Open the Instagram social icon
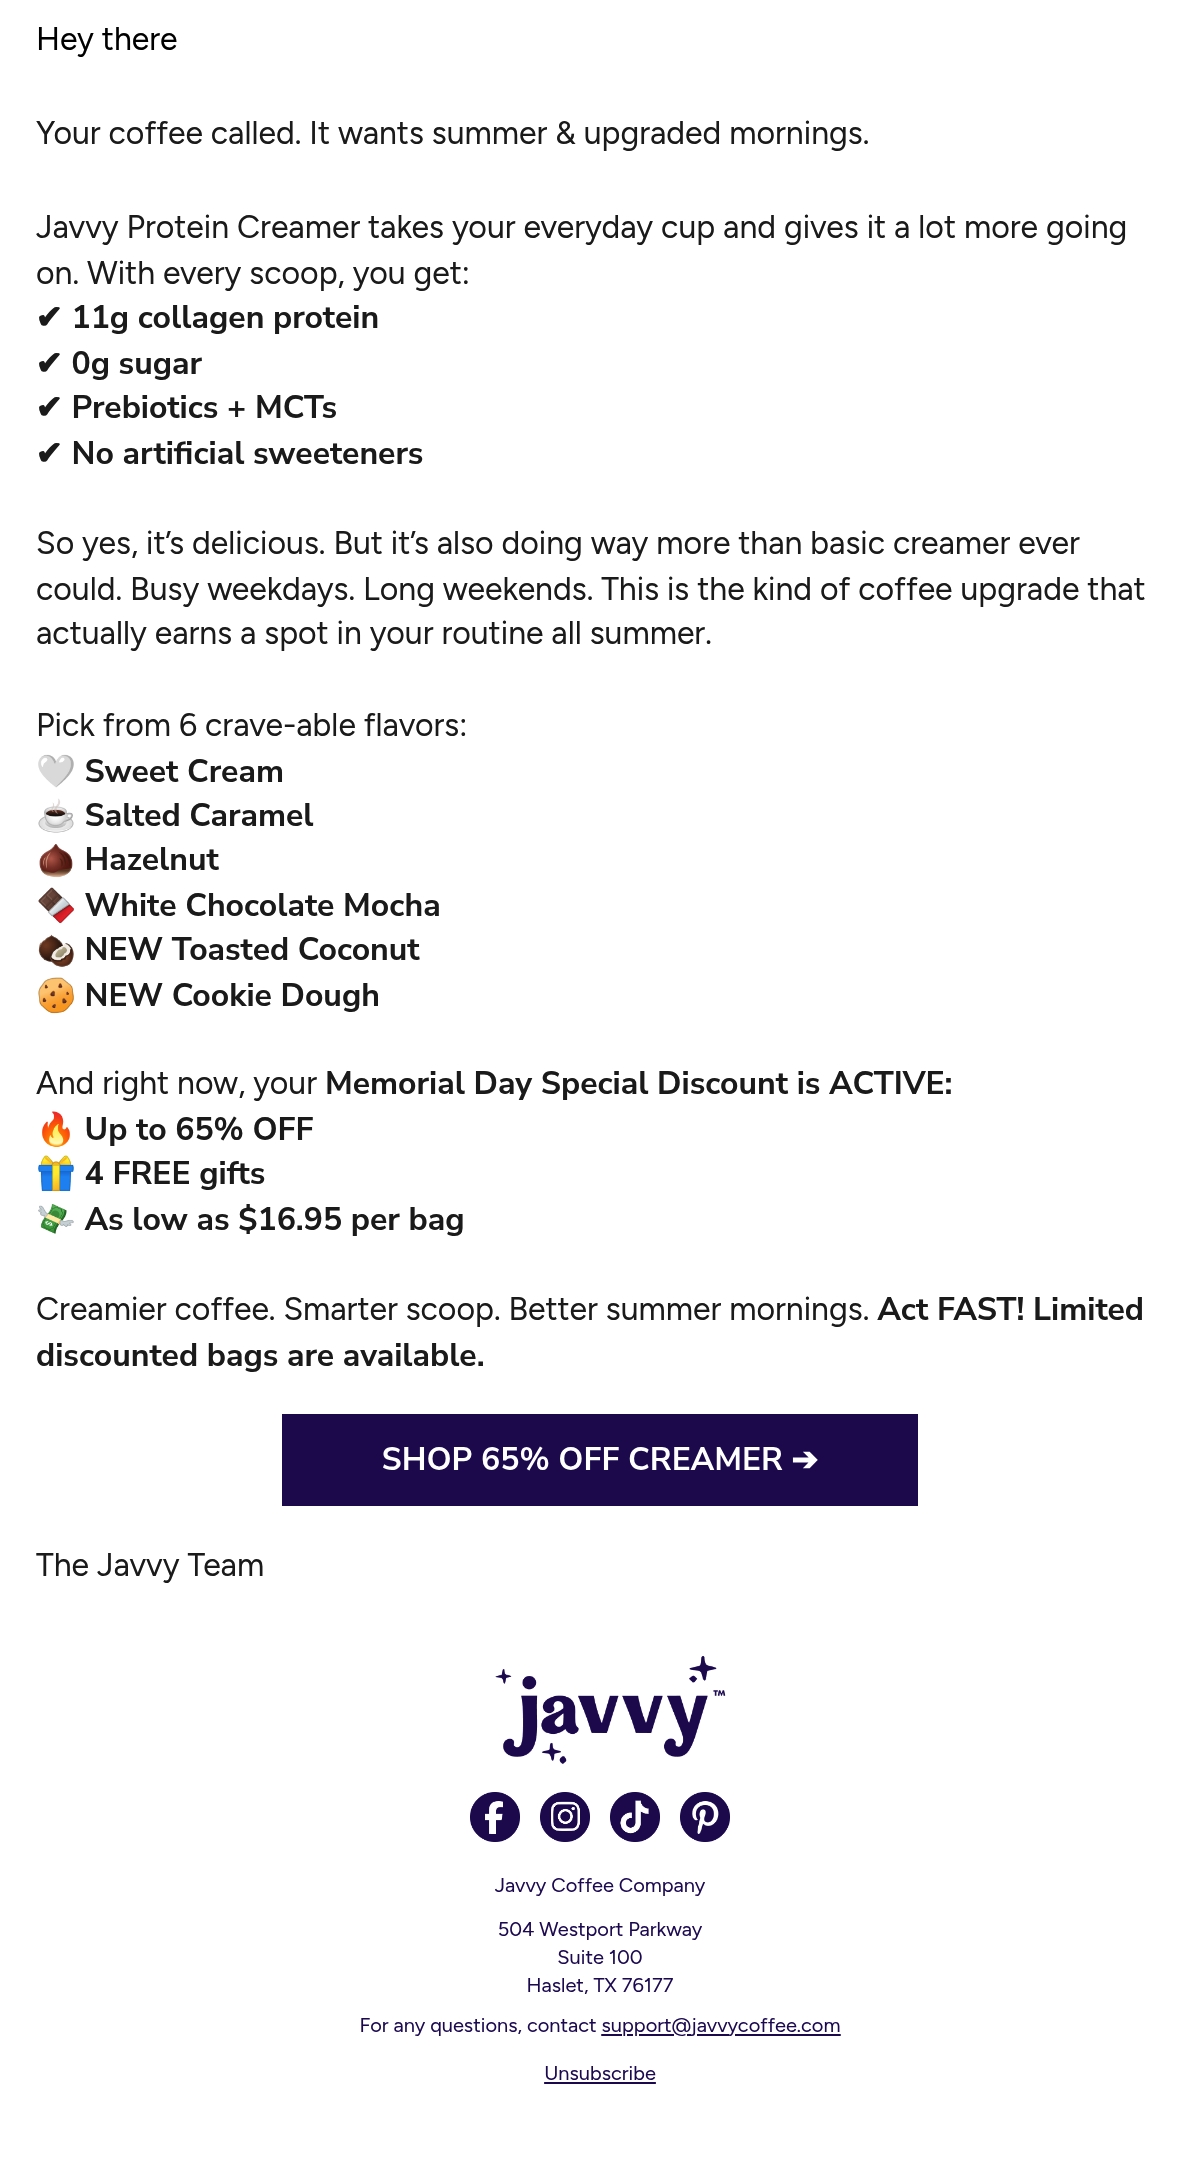The width and height of the screenshot is (1200, 2160). point(565,1817)
